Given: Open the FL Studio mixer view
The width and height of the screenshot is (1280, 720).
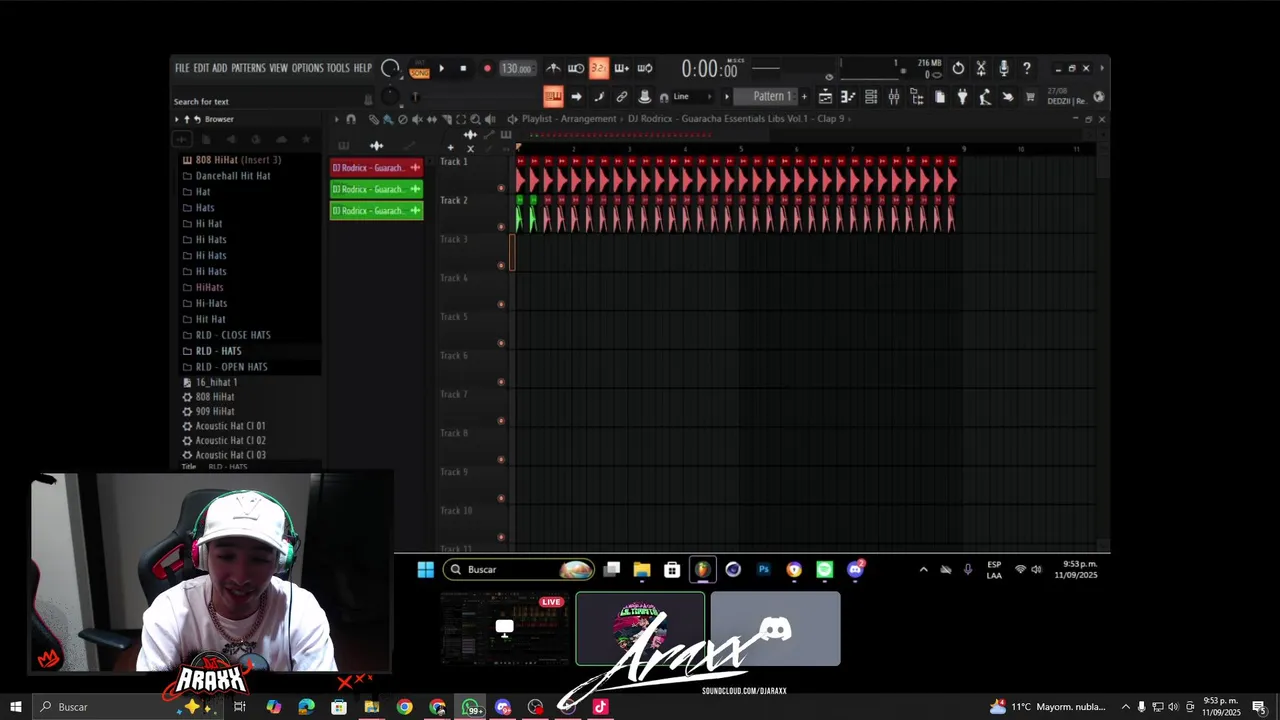Looking at the screenshot, I should tap(894, 97).
